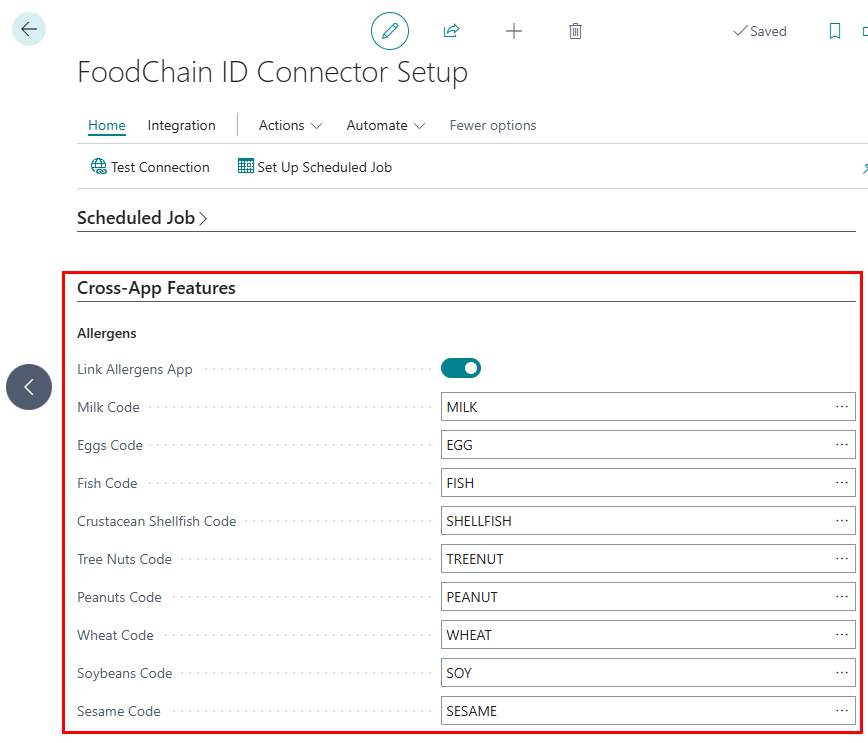Click the Test Connection globe icon

[x=99, y=167]
